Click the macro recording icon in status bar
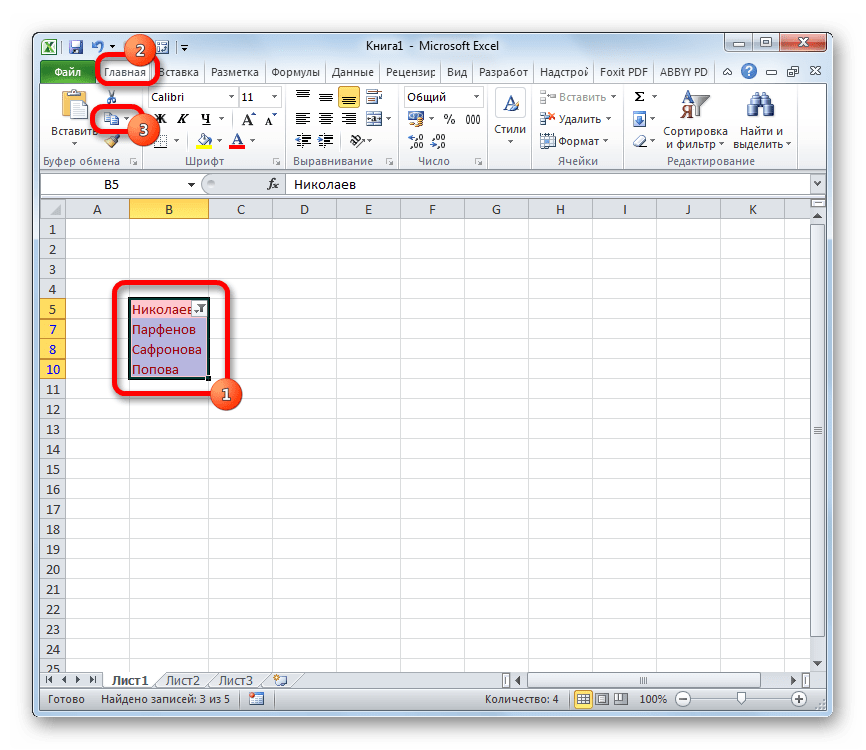Image resolution: width=866 pixels, height=750 pixels. pyautogui.click(x=256, y=699)
